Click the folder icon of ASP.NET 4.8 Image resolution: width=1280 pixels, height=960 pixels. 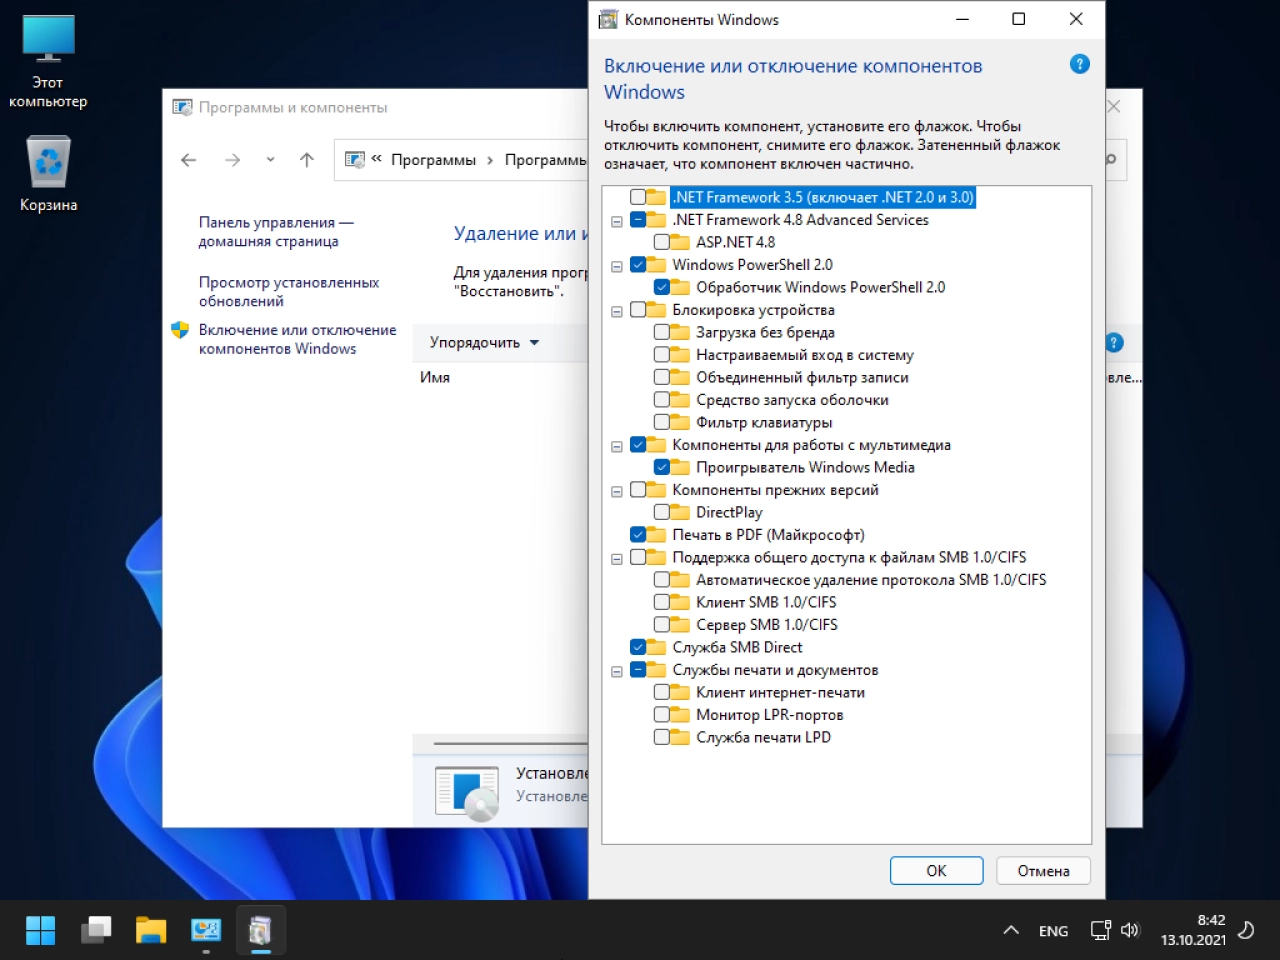[x=680, y=242]
